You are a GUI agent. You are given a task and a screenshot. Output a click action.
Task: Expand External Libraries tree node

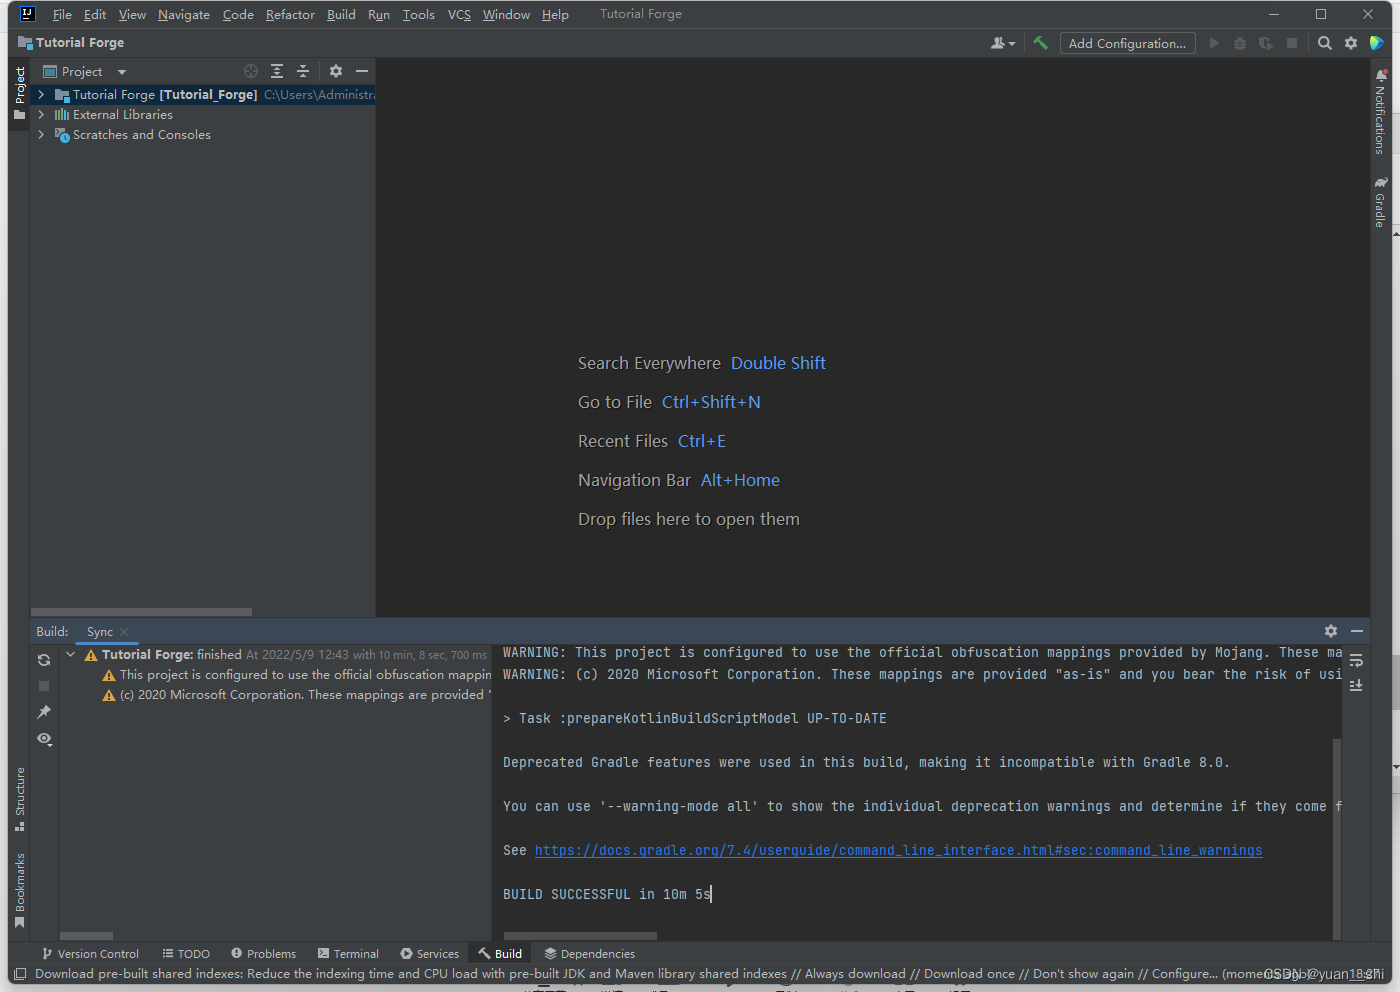(41, 114)
